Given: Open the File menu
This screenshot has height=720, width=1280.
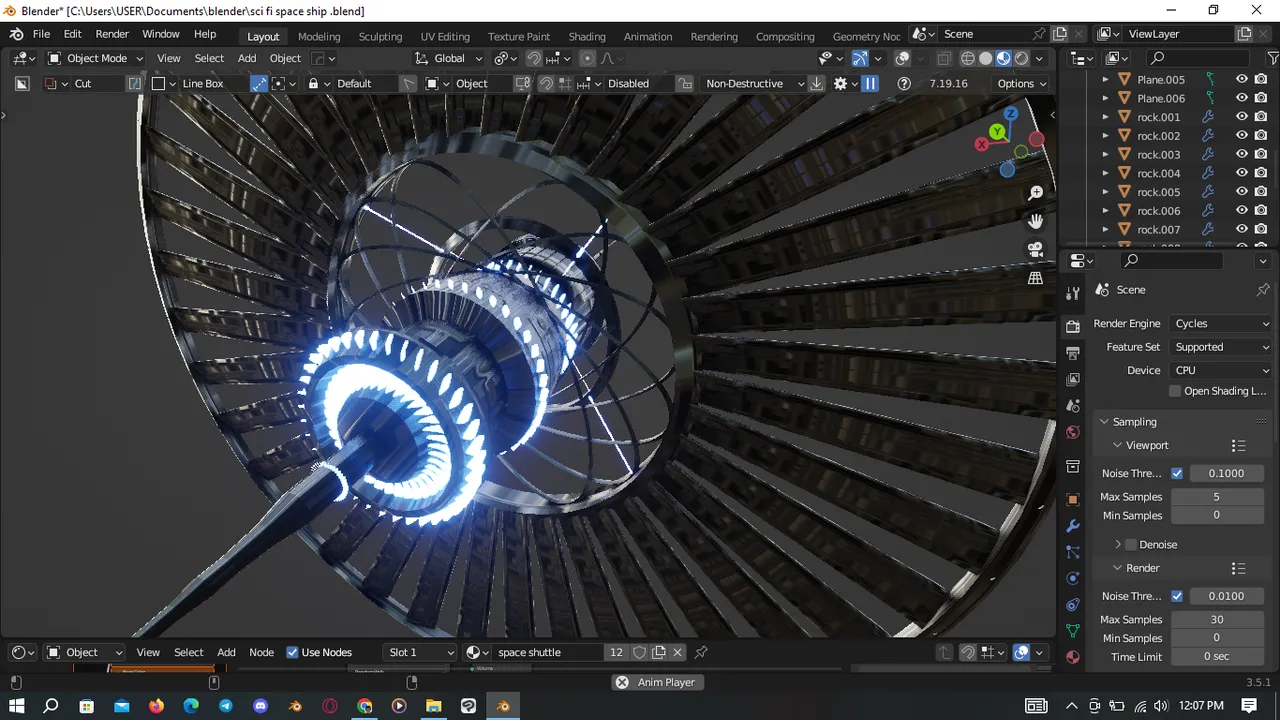Looking at the screenshot, I should tap(41, 34).
